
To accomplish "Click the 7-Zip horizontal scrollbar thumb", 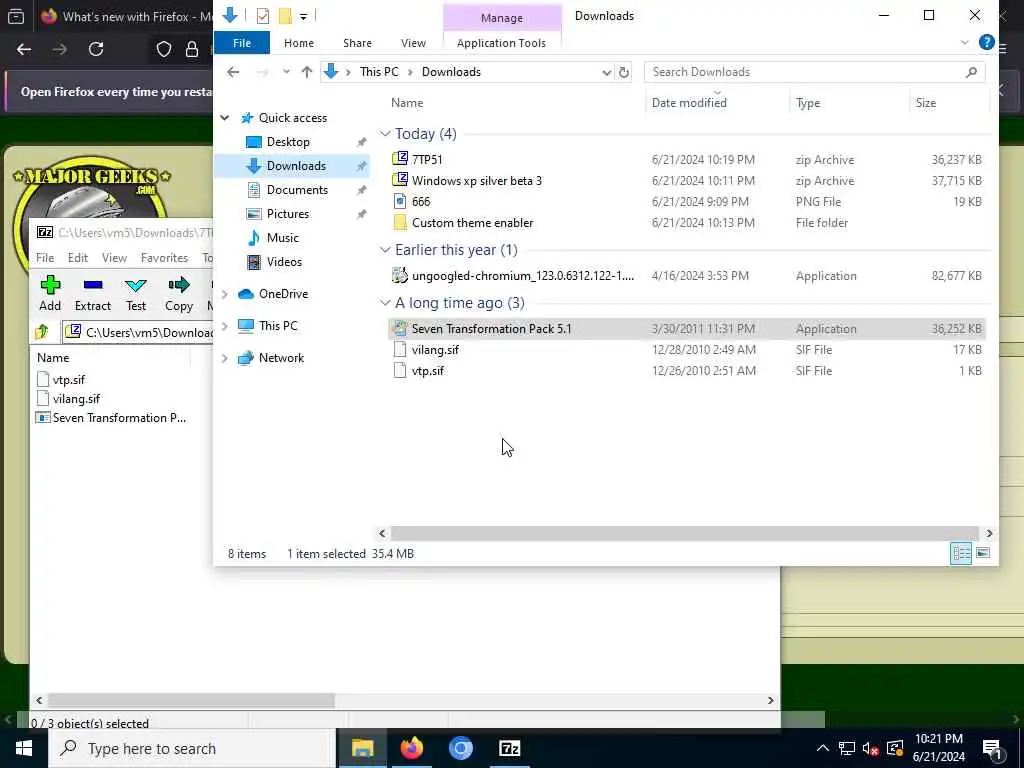I will point(191,700).
